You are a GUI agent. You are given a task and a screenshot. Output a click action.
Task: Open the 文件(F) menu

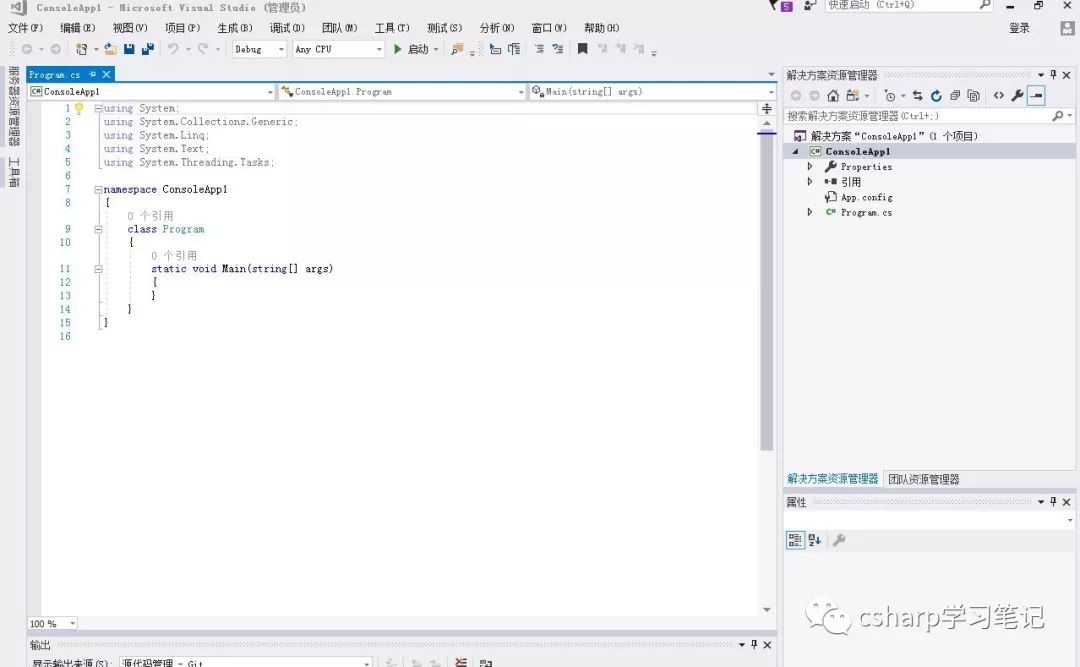pyautogui.click(x=25, y=28)
